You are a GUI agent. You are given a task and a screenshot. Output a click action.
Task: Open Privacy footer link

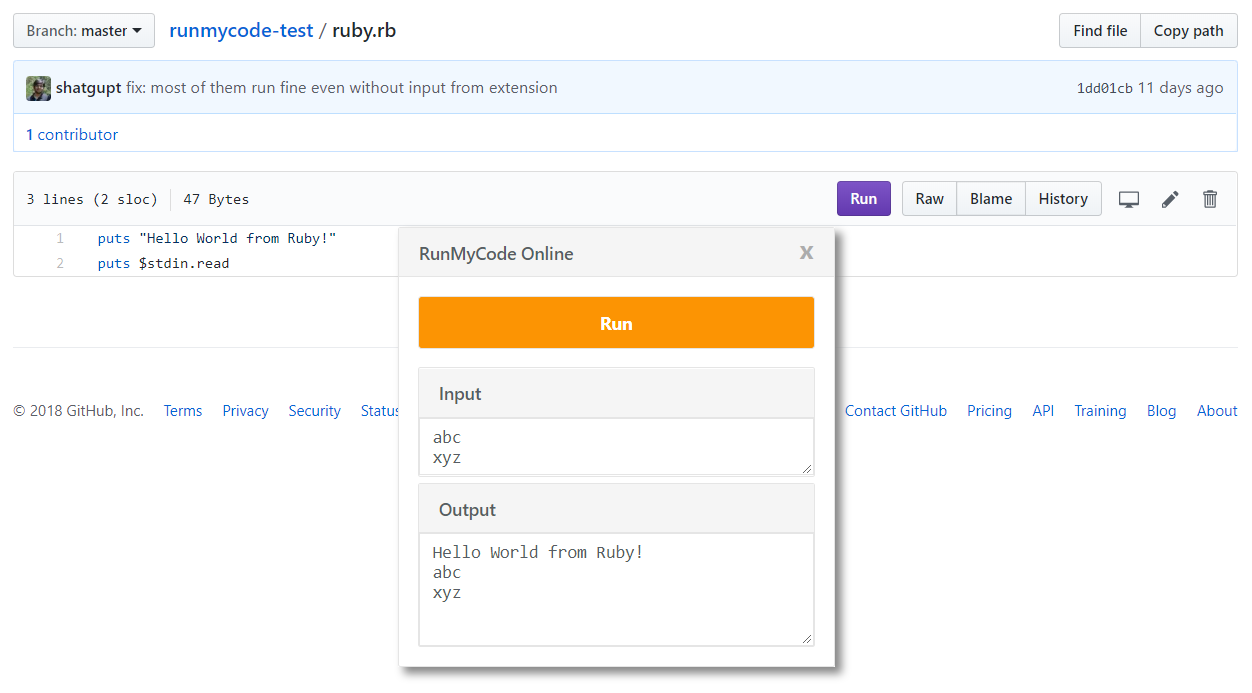click(245, 411)
